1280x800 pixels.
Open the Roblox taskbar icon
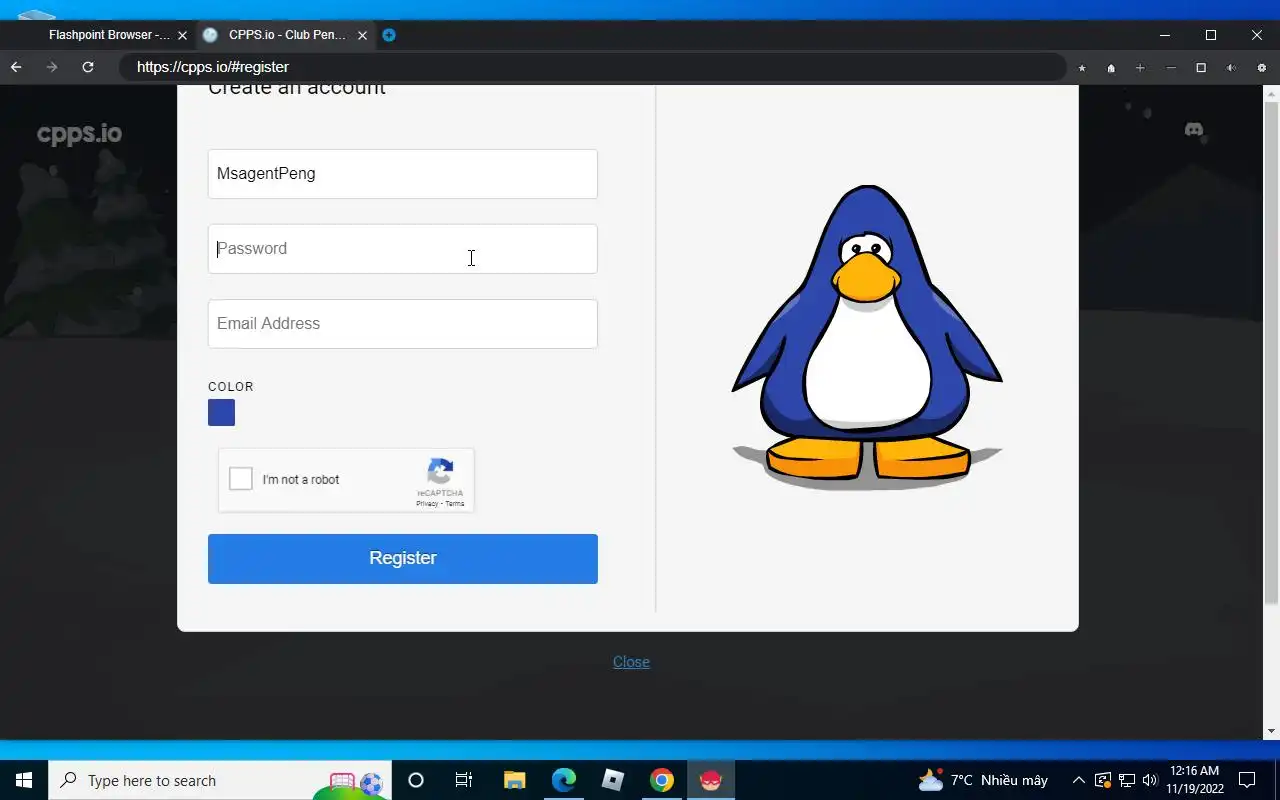pos(613,780)
